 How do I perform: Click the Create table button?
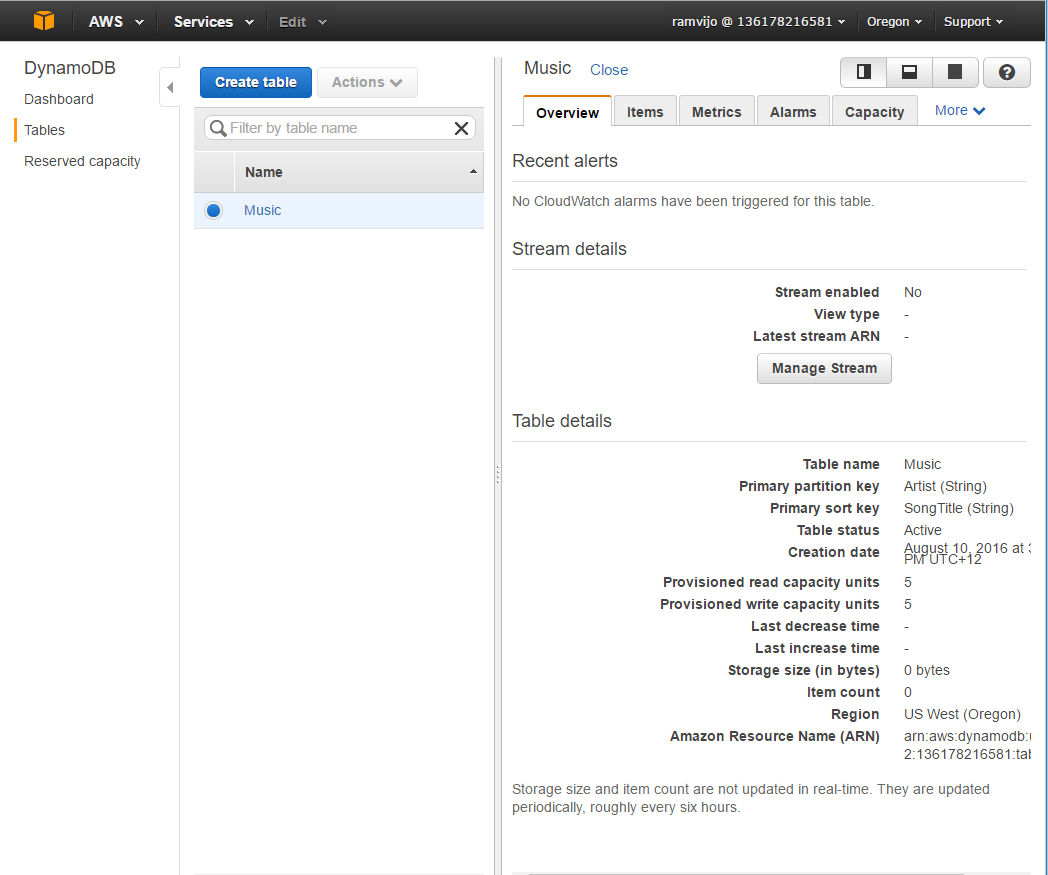pyautogui.click(x=255, y=82)
